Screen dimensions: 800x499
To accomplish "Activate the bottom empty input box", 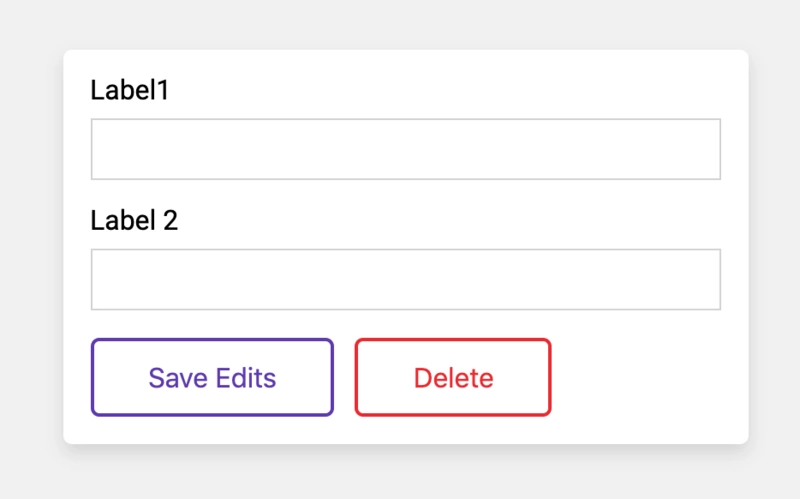I will click(405, 279).
